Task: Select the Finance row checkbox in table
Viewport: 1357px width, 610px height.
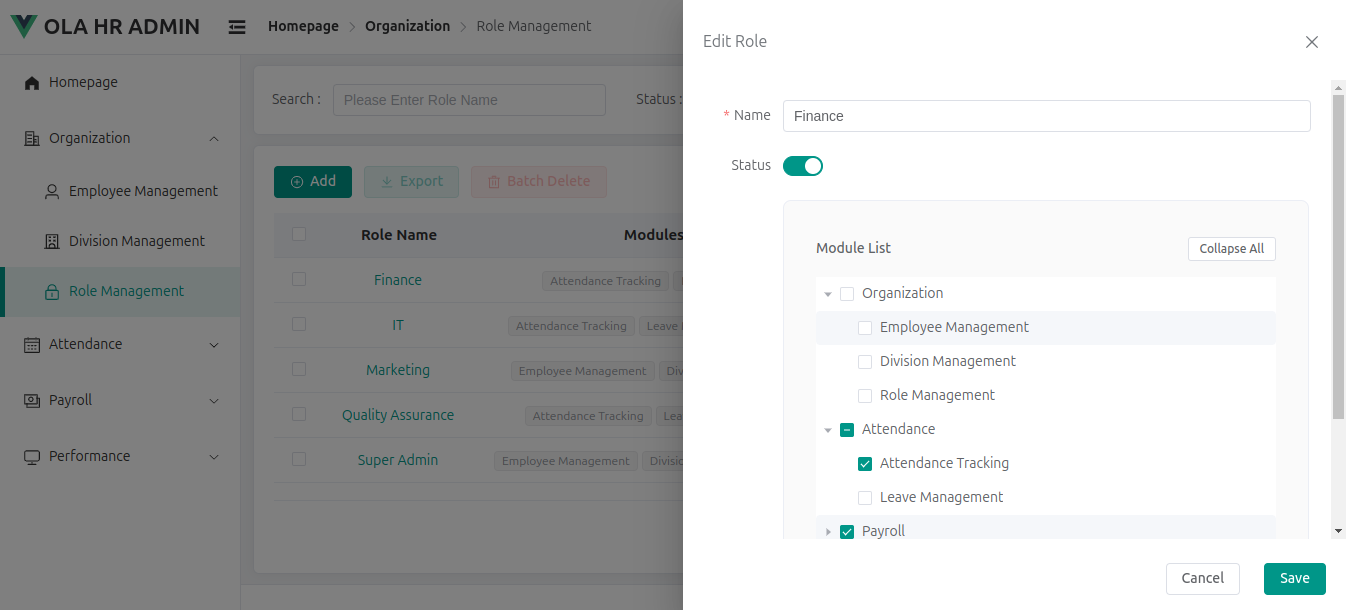Action: (299, 279)
